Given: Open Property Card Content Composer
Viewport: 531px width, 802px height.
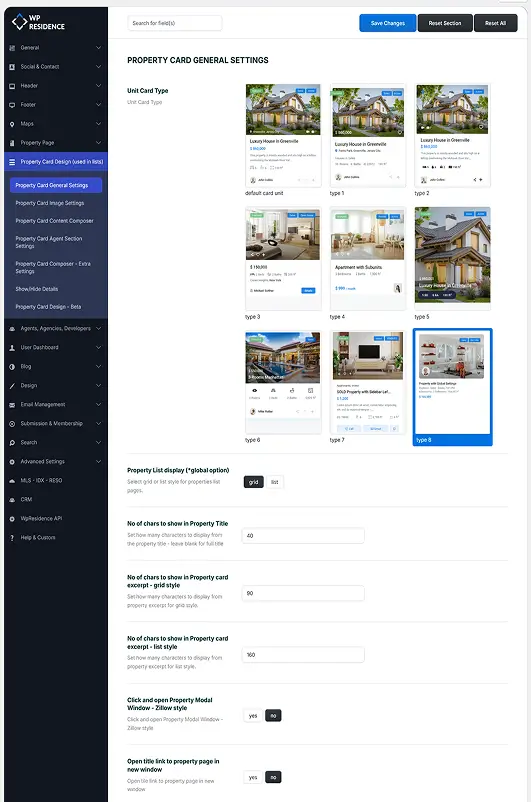Looking at the screenshot, I should point(54,221).
